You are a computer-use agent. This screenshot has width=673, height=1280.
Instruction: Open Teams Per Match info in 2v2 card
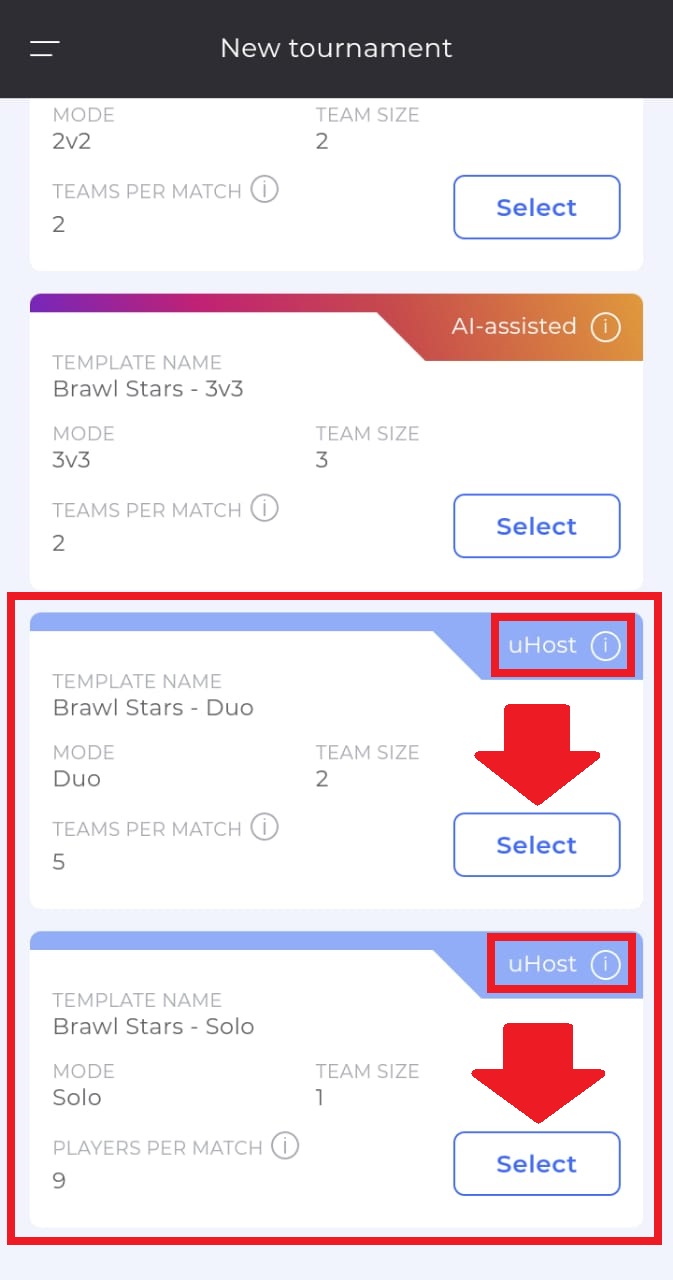[264, 189]
